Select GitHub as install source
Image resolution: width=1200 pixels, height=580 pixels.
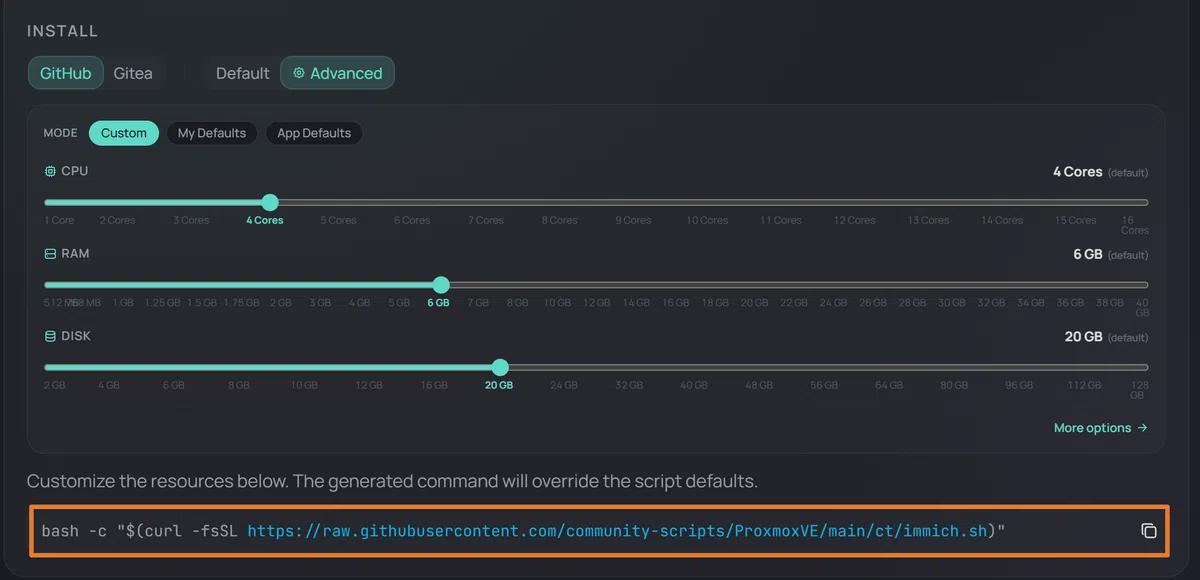66,73
